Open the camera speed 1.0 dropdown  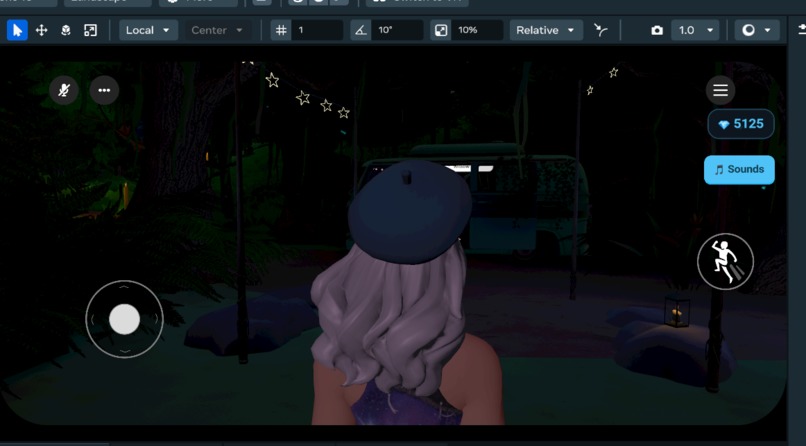pos(695,30)
